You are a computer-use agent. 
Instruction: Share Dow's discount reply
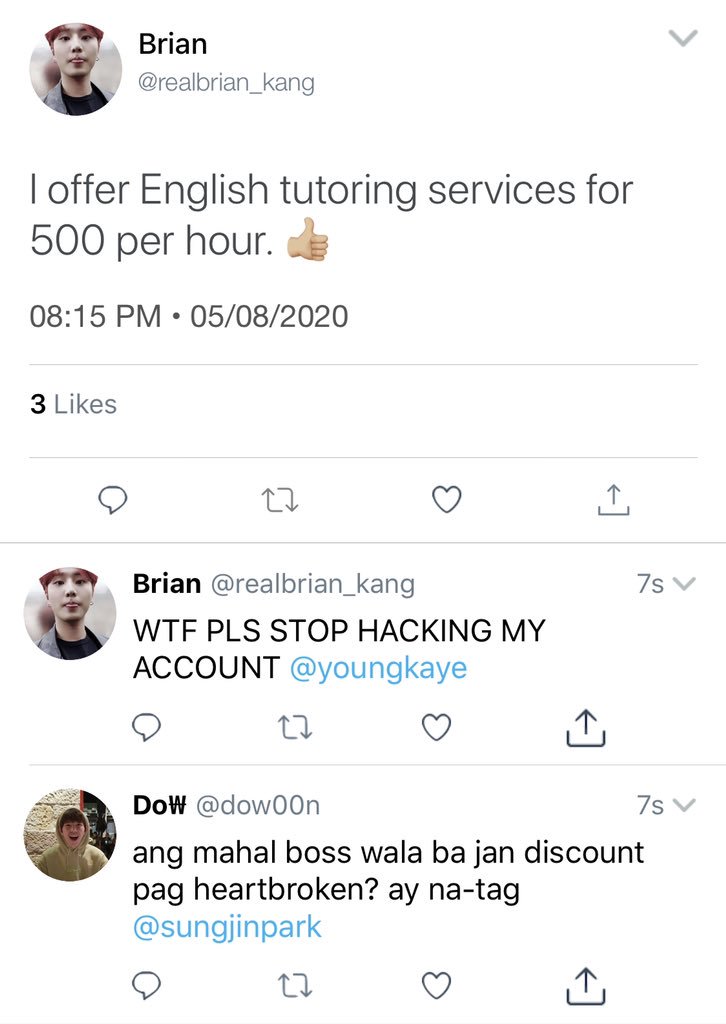click(586, 985)
